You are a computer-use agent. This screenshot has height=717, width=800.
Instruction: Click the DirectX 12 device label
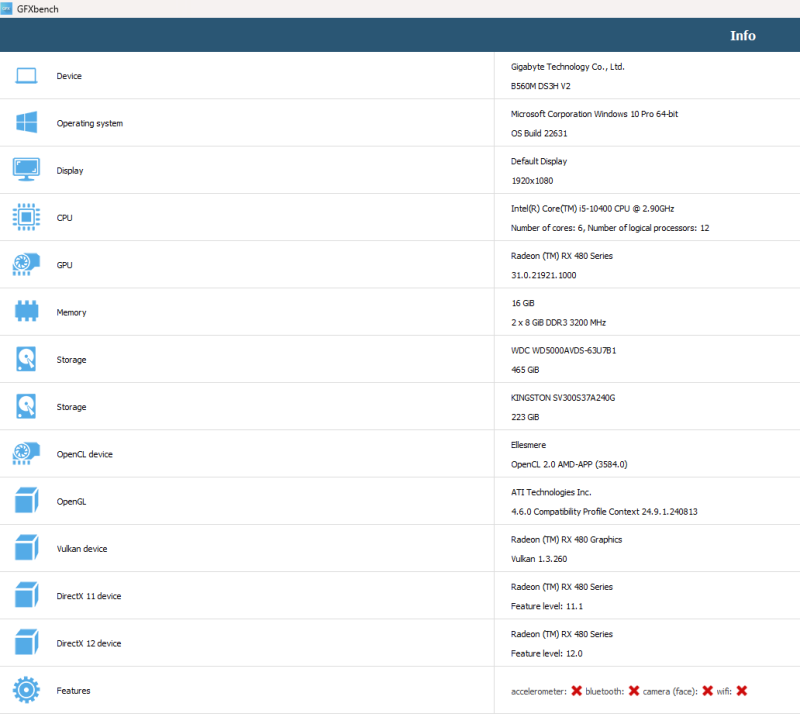tap(89, 644)
